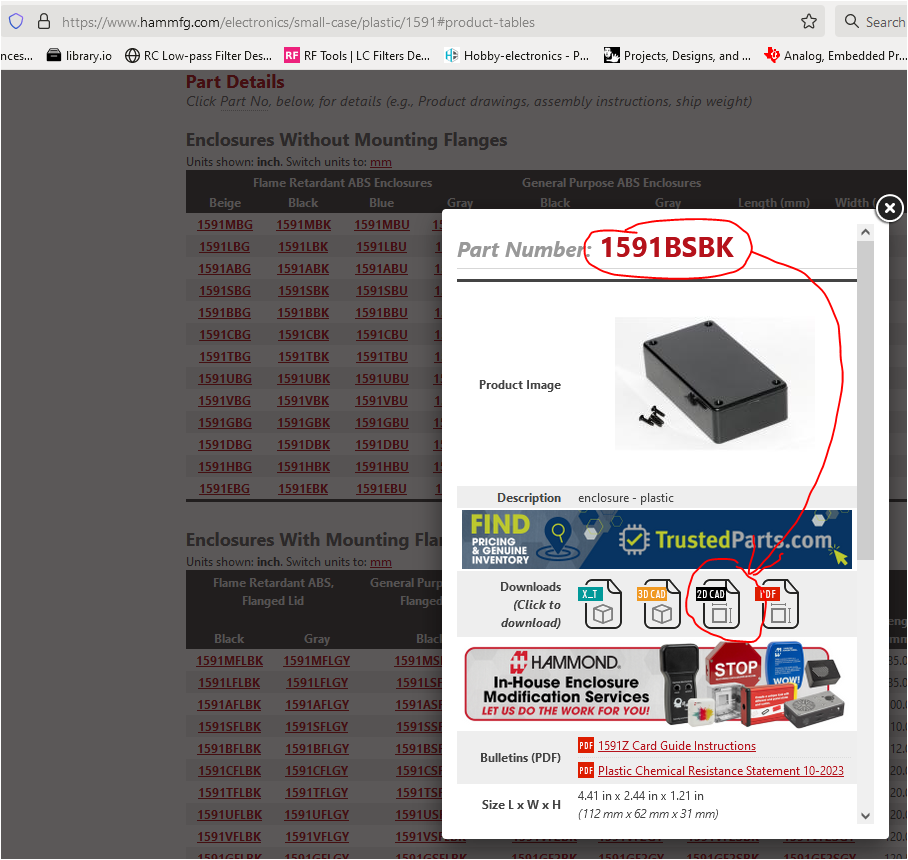Click the popup vertical scrollbar thumb

[x=865, y=401]
